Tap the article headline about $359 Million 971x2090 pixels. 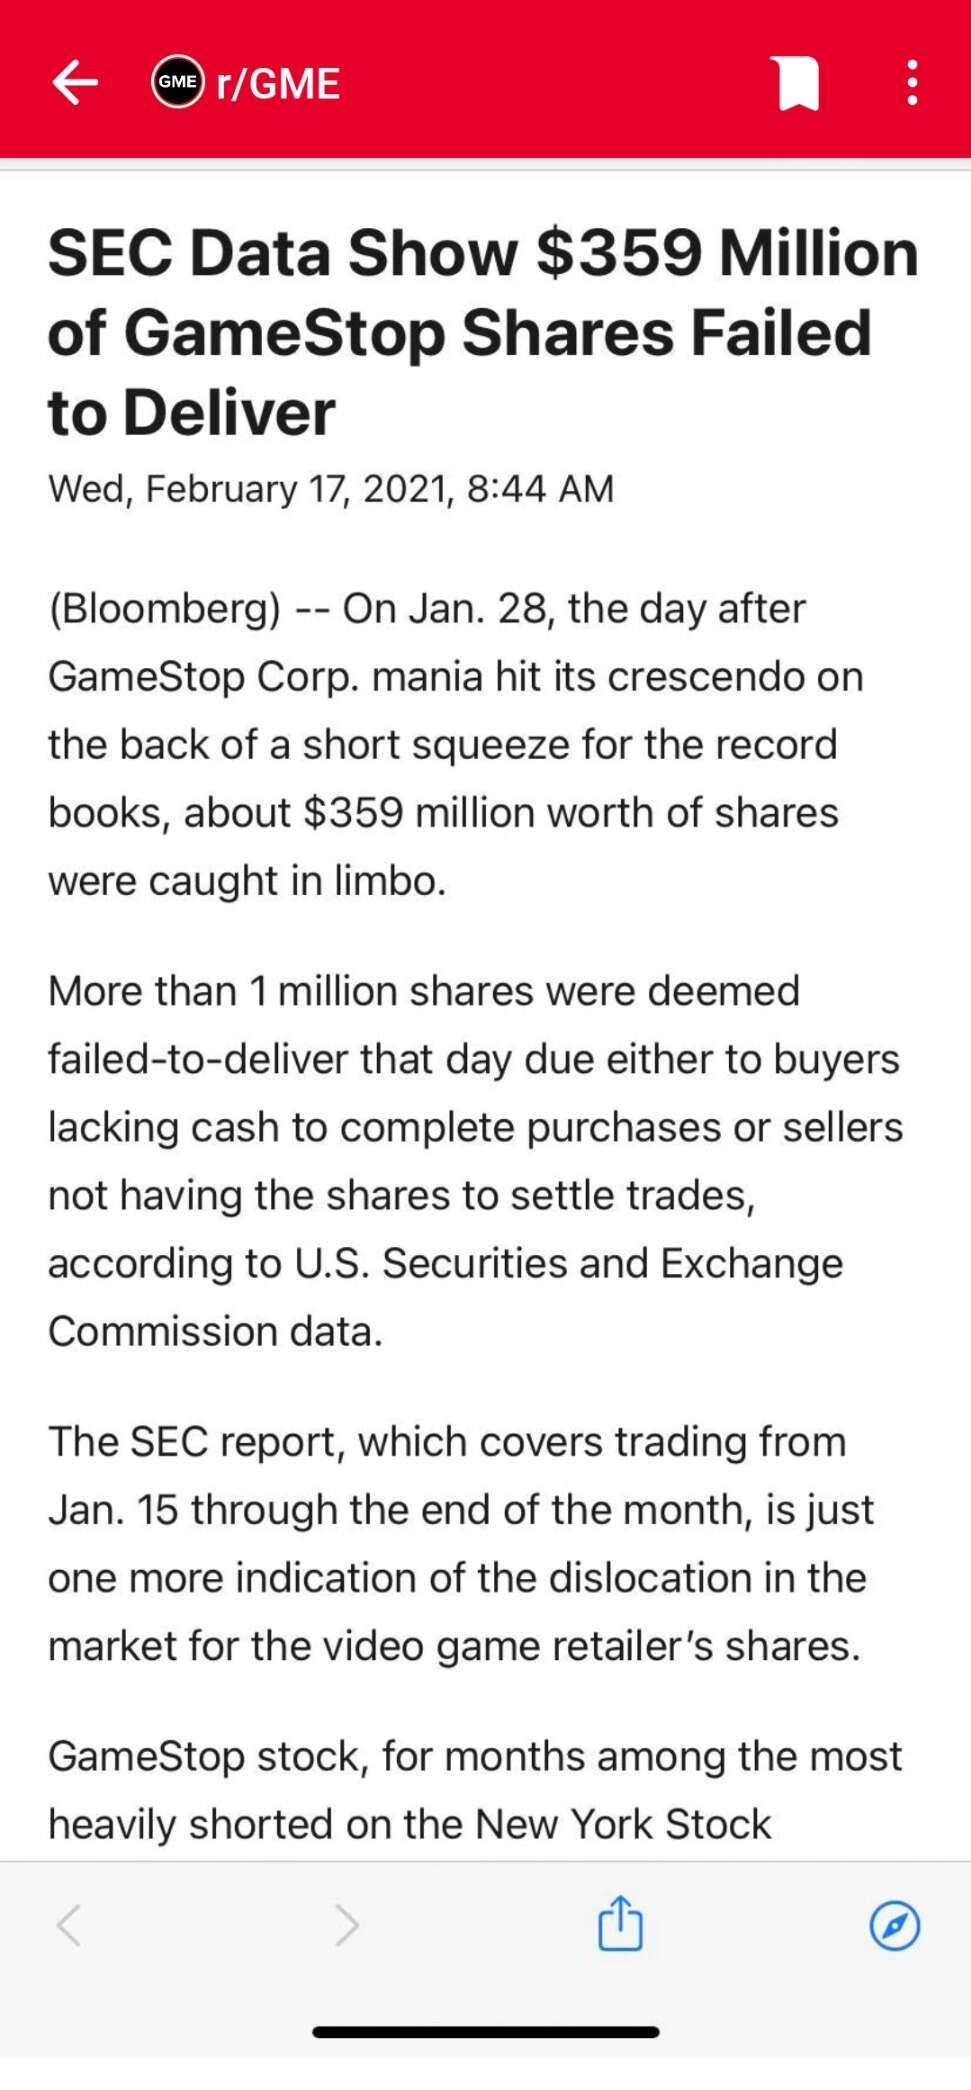tap(483, 331)
